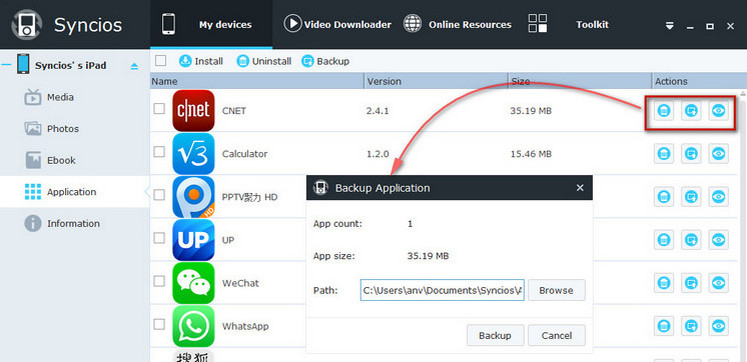Eject the iPad with the eject icon
747x362 pixels.
click(x=134, y=66)
